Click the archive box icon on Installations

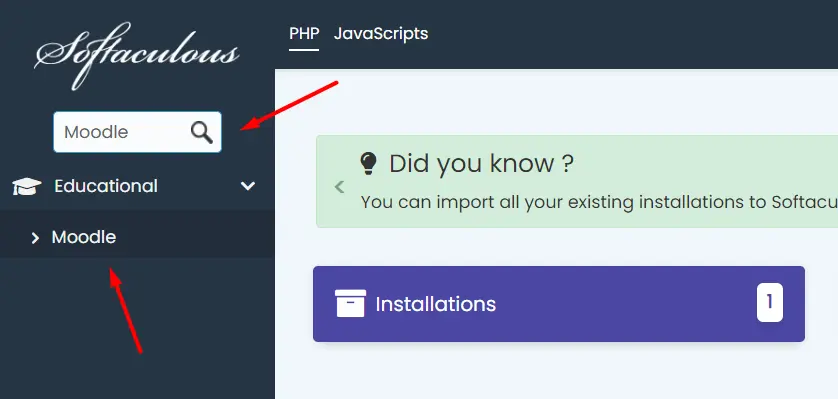pyautogui.click(x=351, y=303)
